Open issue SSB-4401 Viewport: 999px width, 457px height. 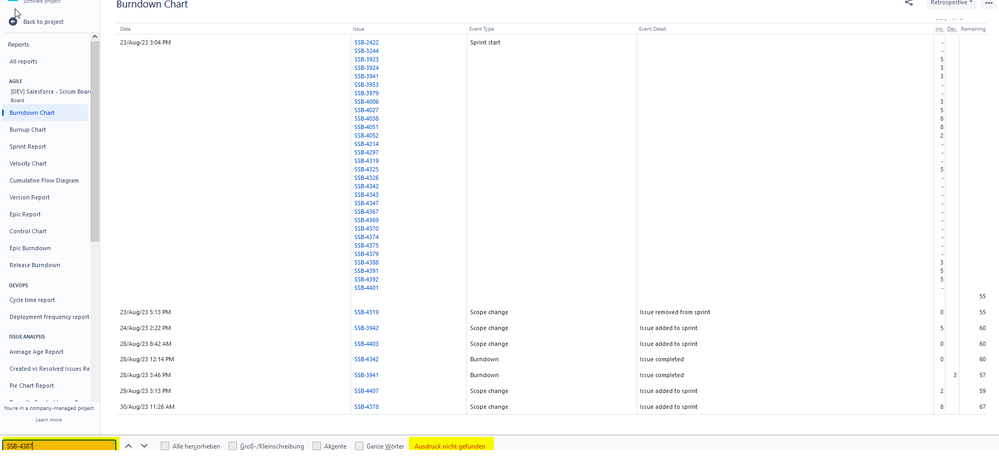coord(366,288)
